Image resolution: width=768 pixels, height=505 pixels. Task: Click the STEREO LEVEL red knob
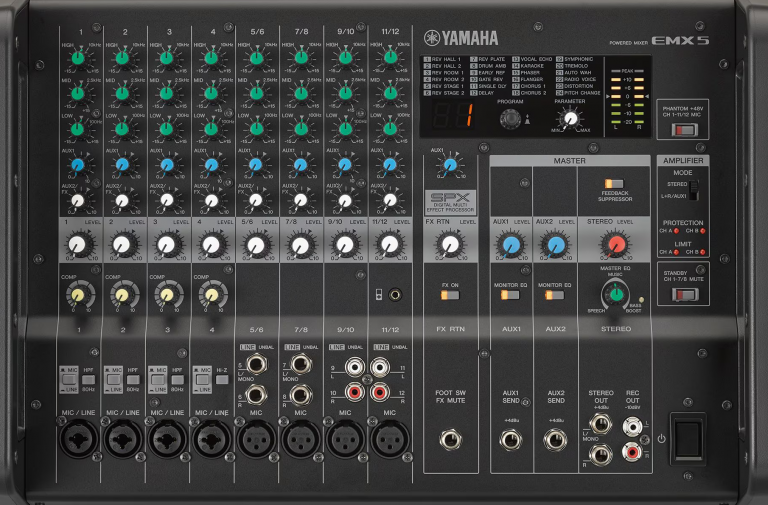pyautogui.click(x=616, y=244)
